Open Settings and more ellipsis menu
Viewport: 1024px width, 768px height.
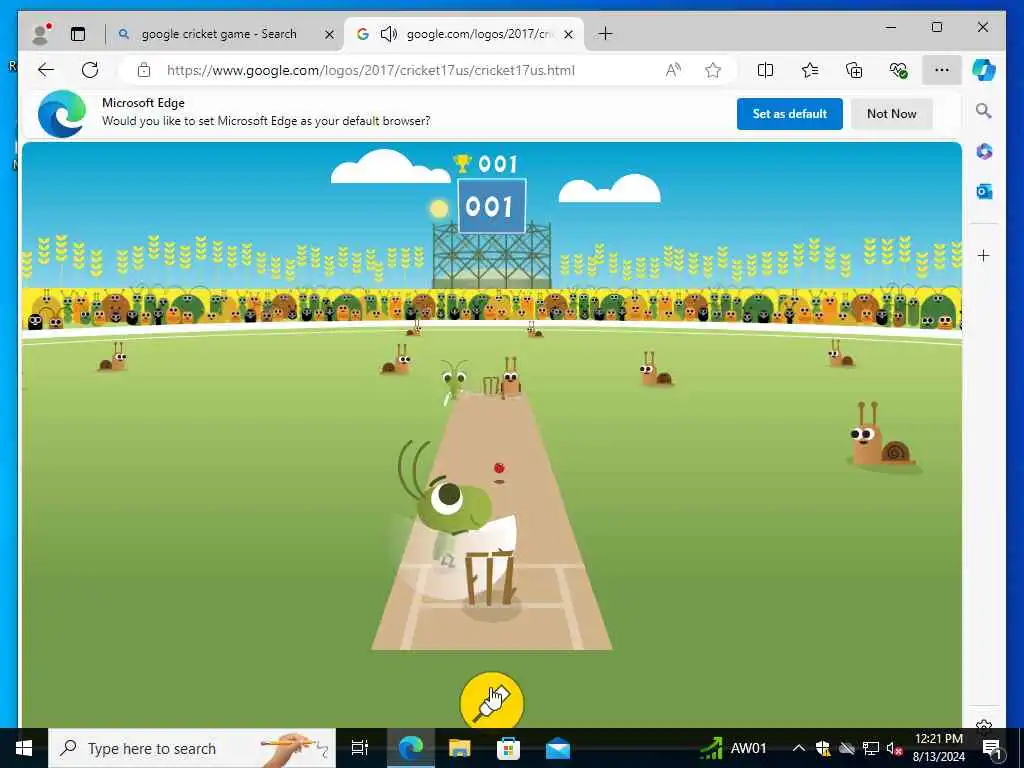click(941, 70)
